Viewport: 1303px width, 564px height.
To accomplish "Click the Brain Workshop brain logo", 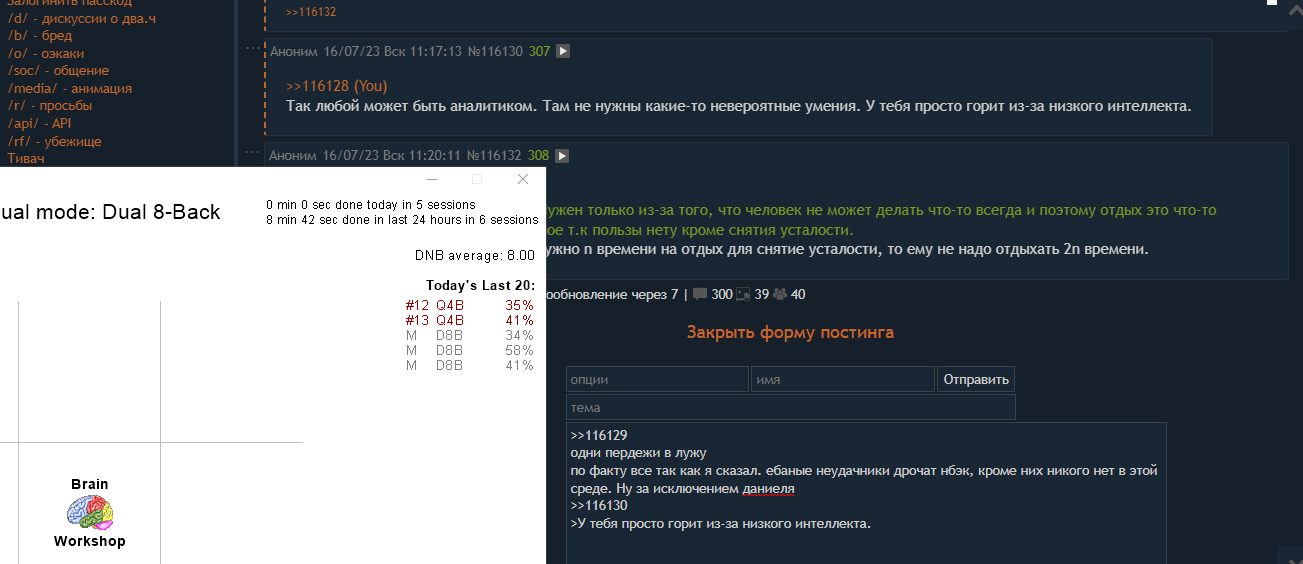I will point(89,513).
